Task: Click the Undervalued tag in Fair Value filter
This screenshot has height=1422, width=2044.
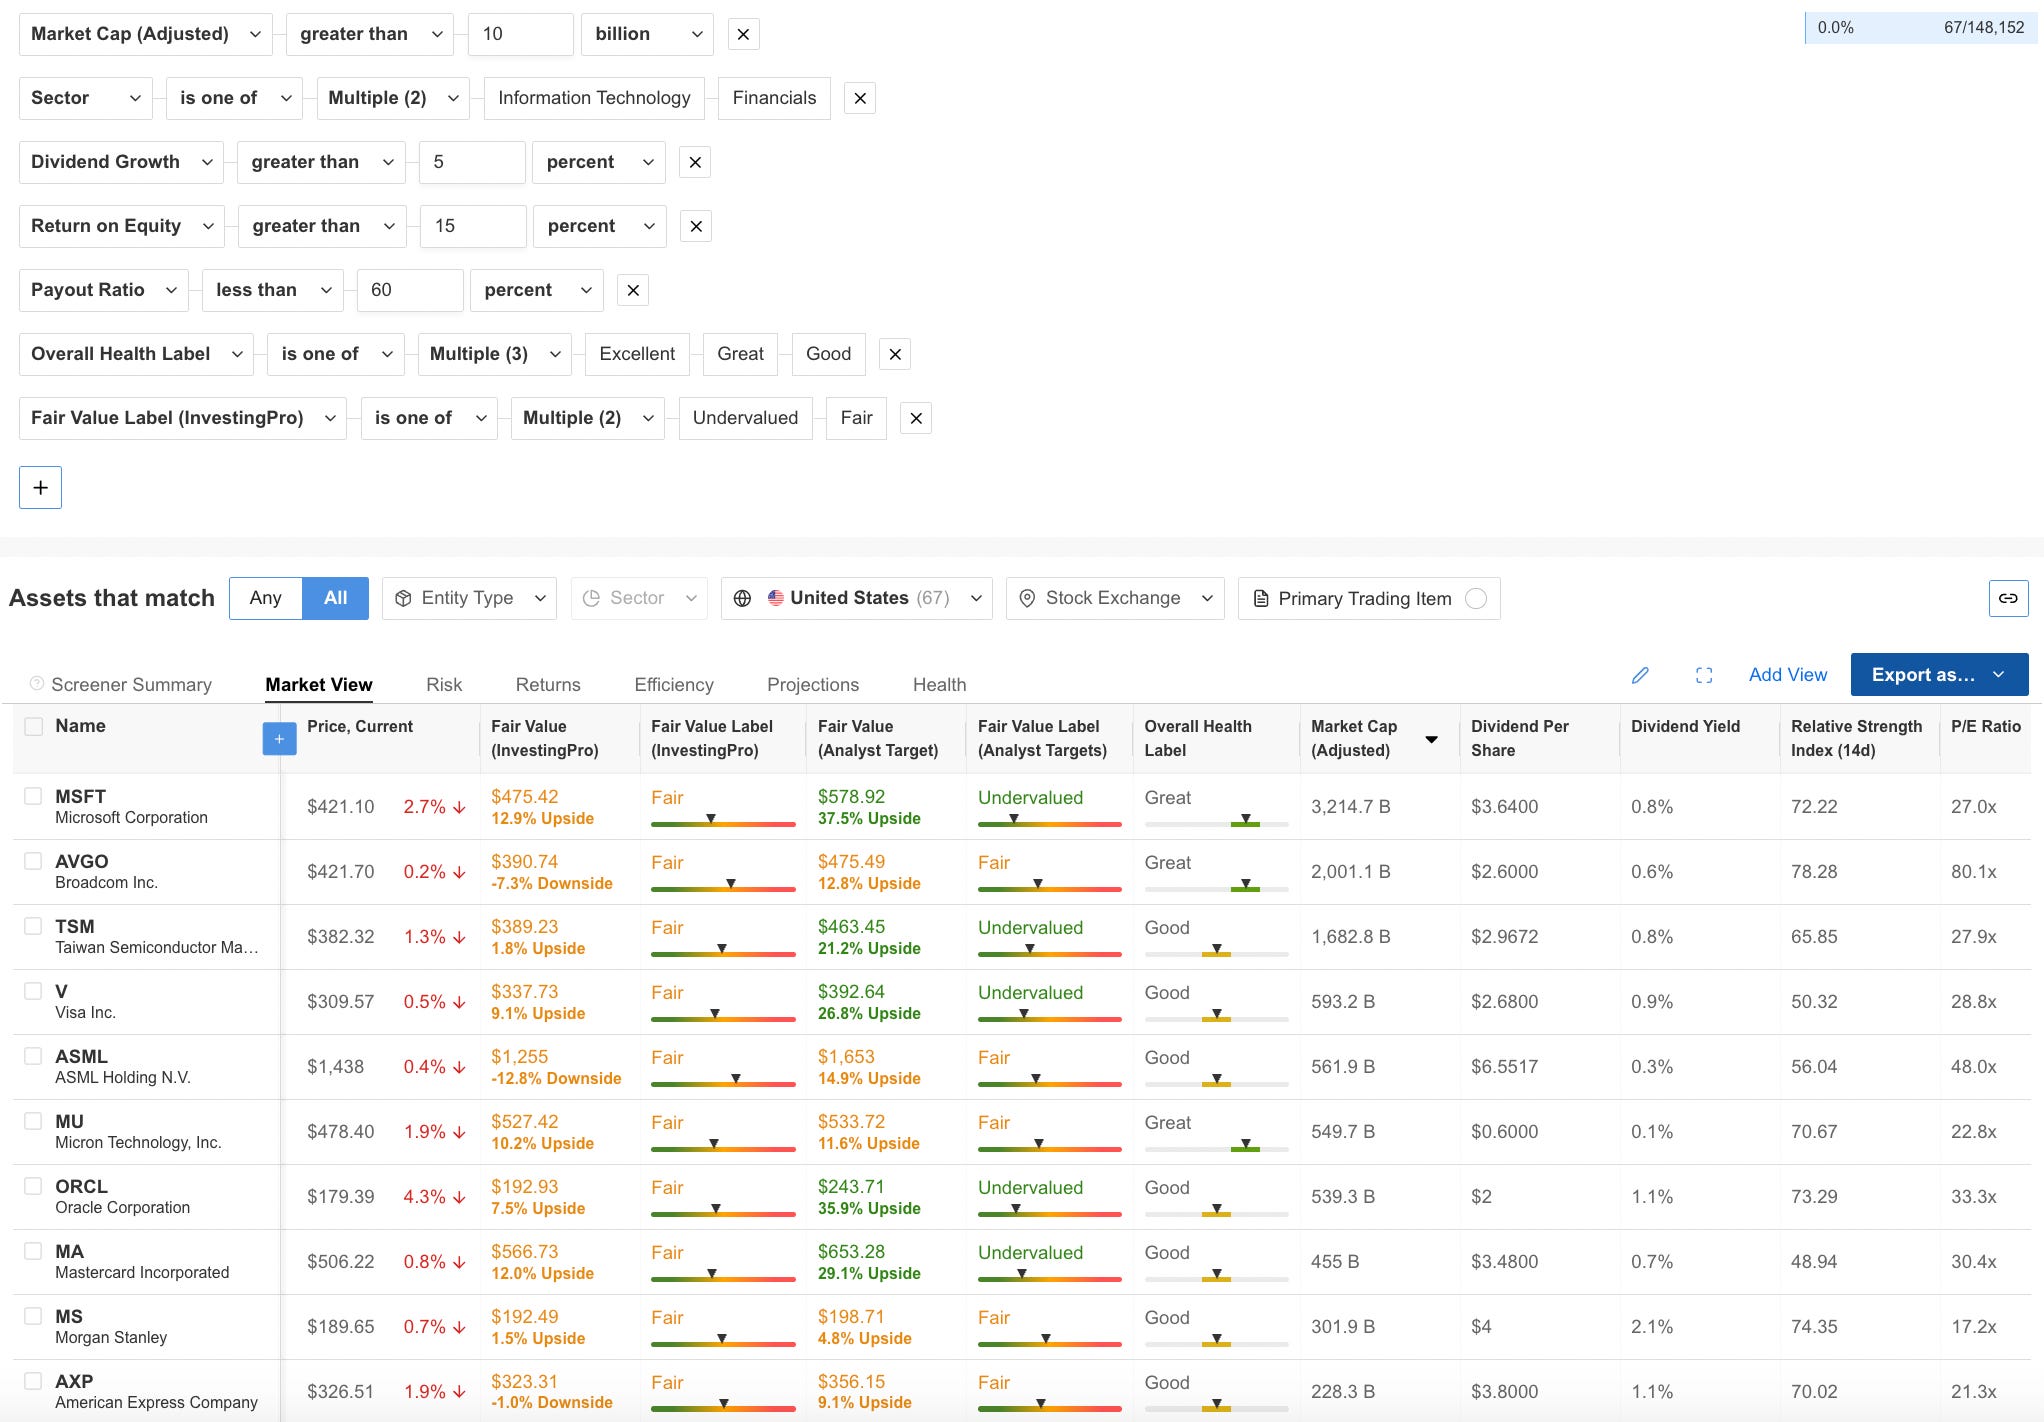Action: pos(745,418)
